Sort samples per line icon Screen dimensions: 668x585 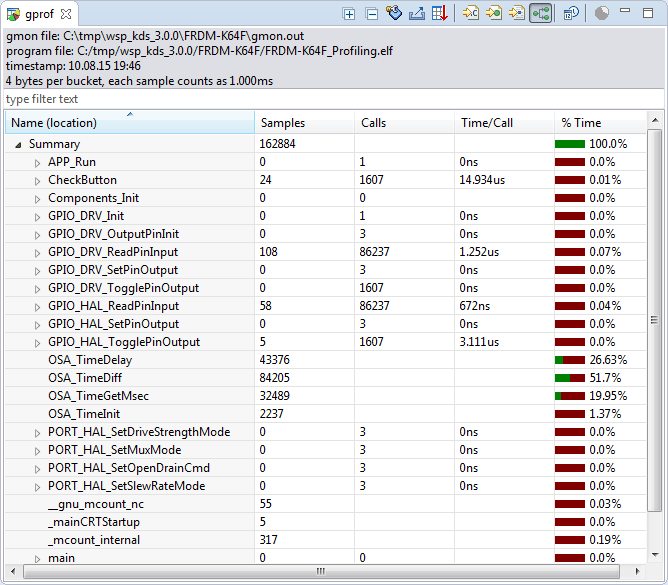[x=517, y=13]
